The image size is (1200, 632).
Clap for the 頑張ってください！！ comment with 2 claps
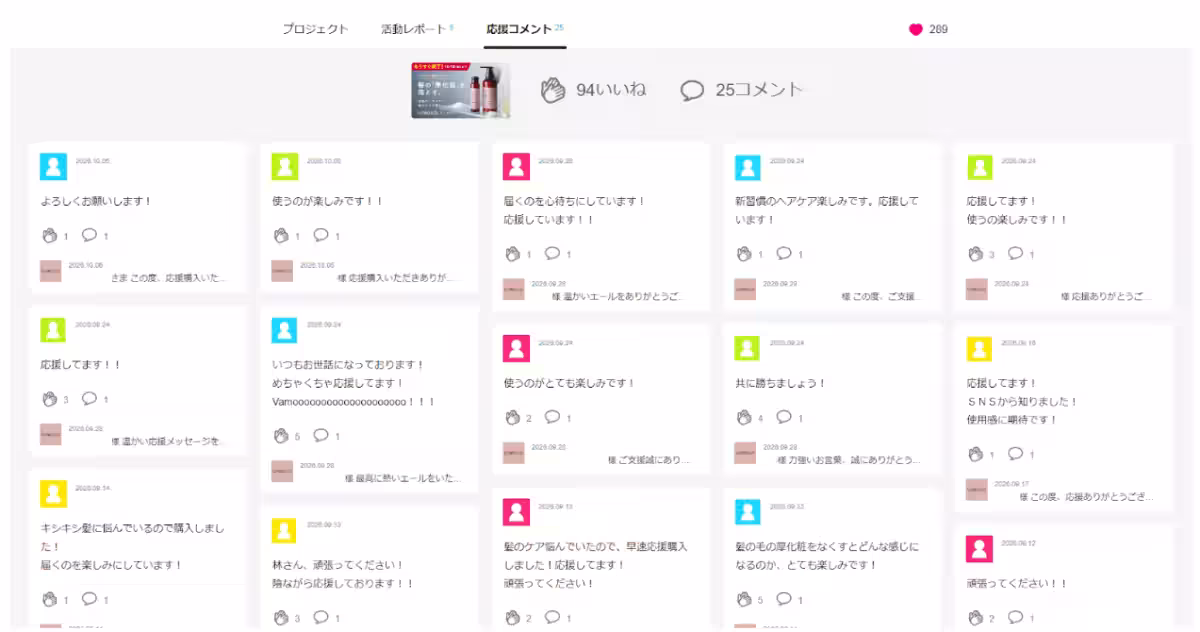click(x=976, y=618)
